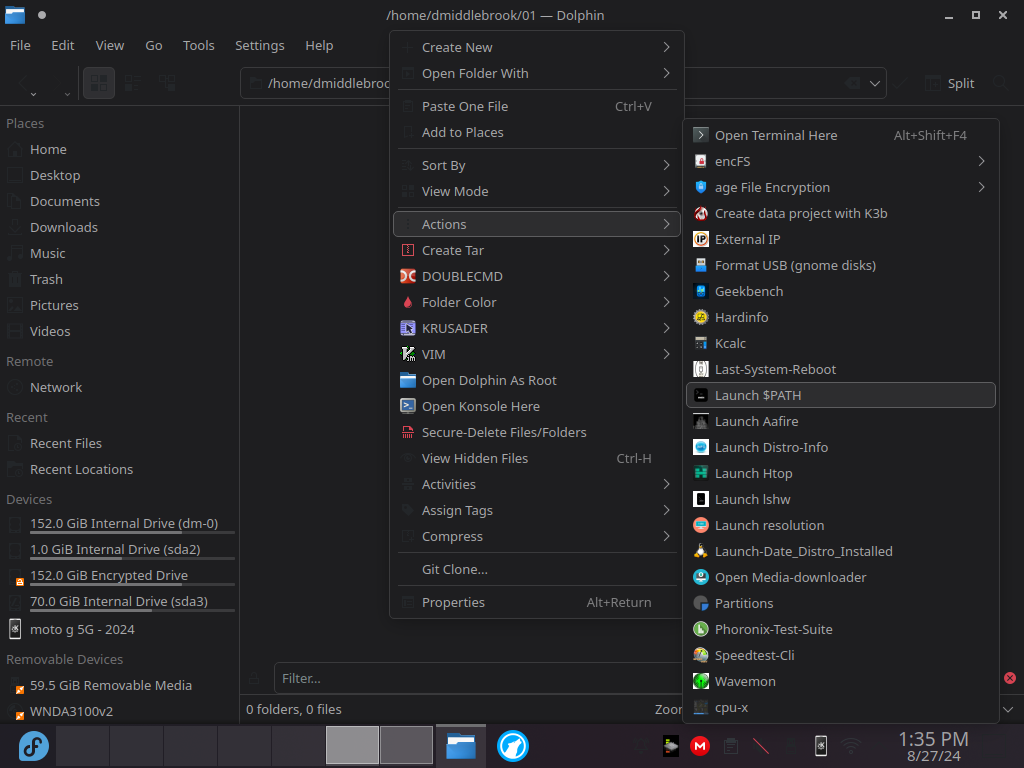Open Hardinfo action
This screenshot has width=1024, height=768.
tap(840, 317)
